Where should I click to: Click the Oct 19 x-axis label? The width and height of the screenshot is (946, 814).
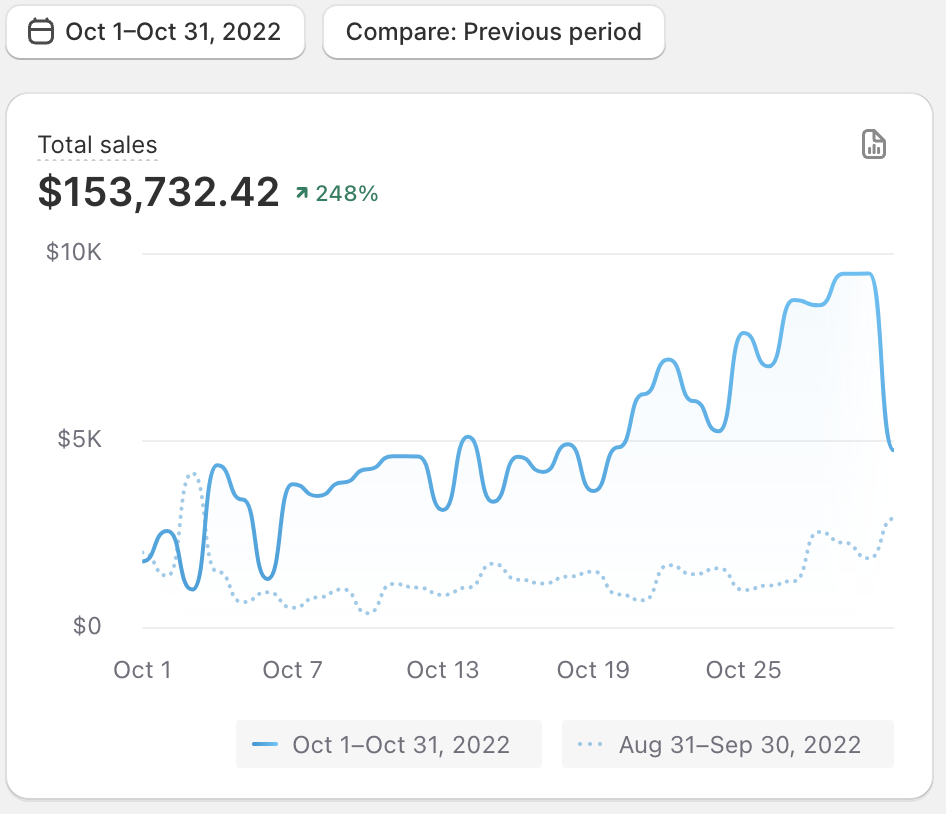pyautogui.click(x=592, y=670)
